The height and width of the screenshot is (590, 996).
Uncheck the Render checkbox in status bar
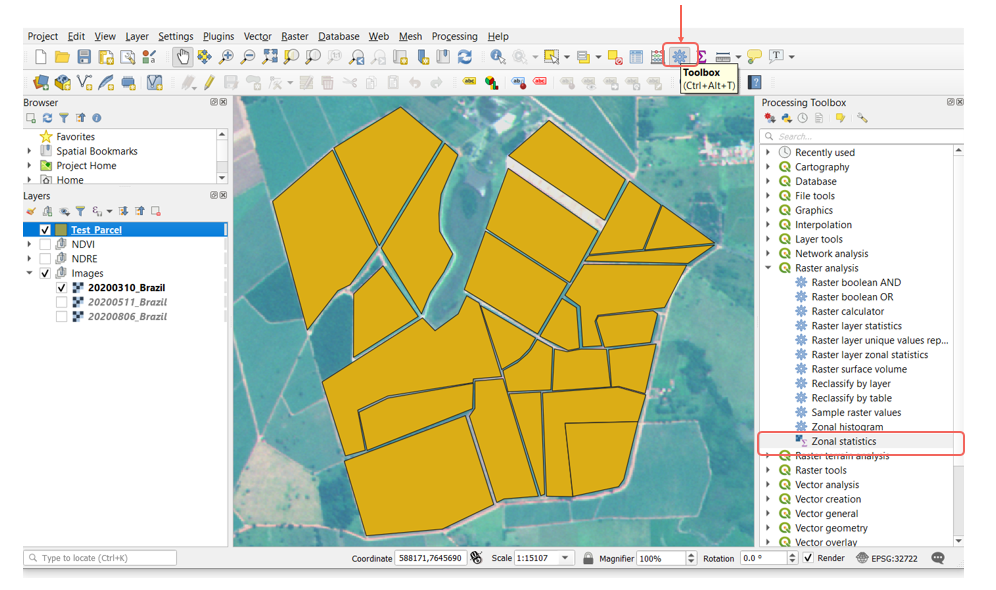tap(808, 558)
